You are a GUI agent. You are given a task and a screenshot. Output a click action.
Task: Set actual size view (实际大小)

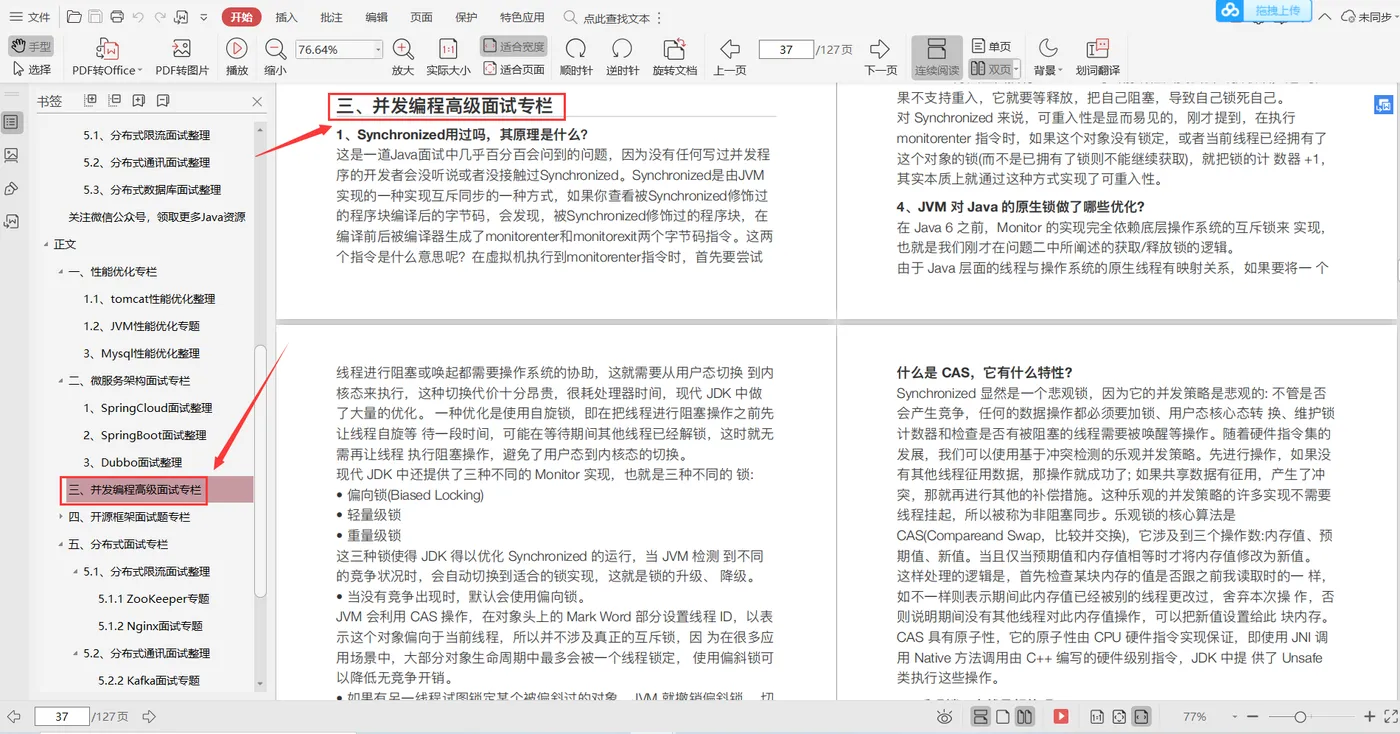448,57
